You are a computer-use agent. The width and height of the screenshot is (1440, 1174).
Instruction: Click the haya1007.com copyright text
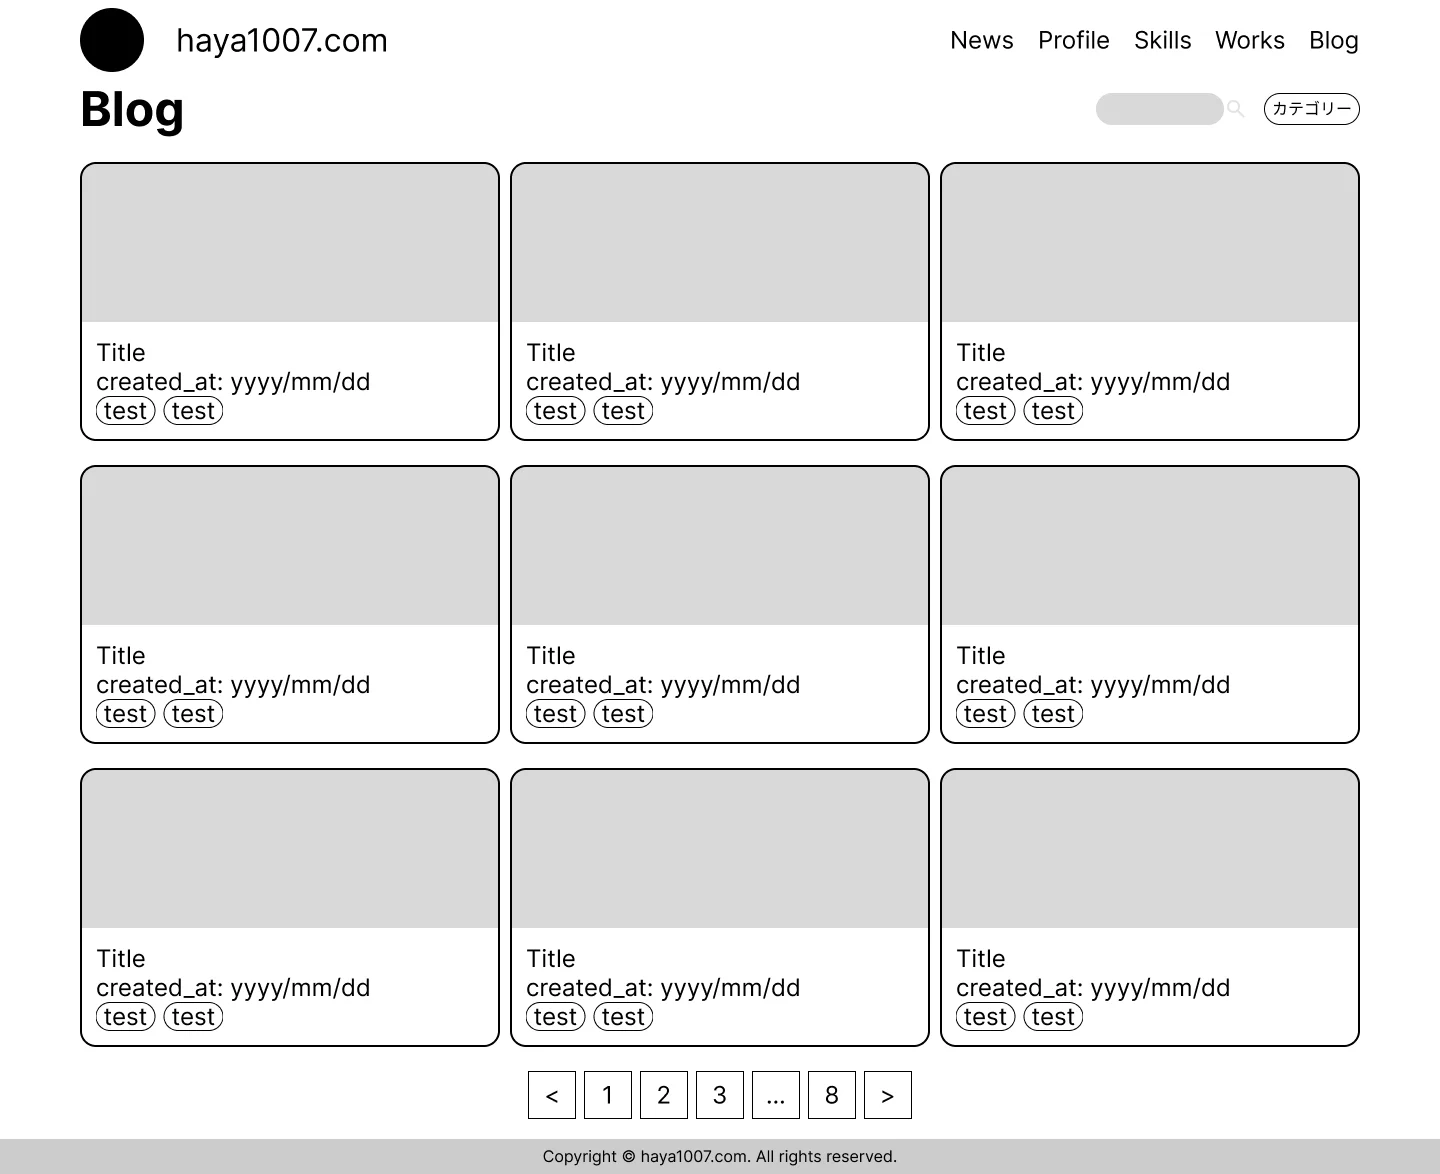tap(692, 1155)
